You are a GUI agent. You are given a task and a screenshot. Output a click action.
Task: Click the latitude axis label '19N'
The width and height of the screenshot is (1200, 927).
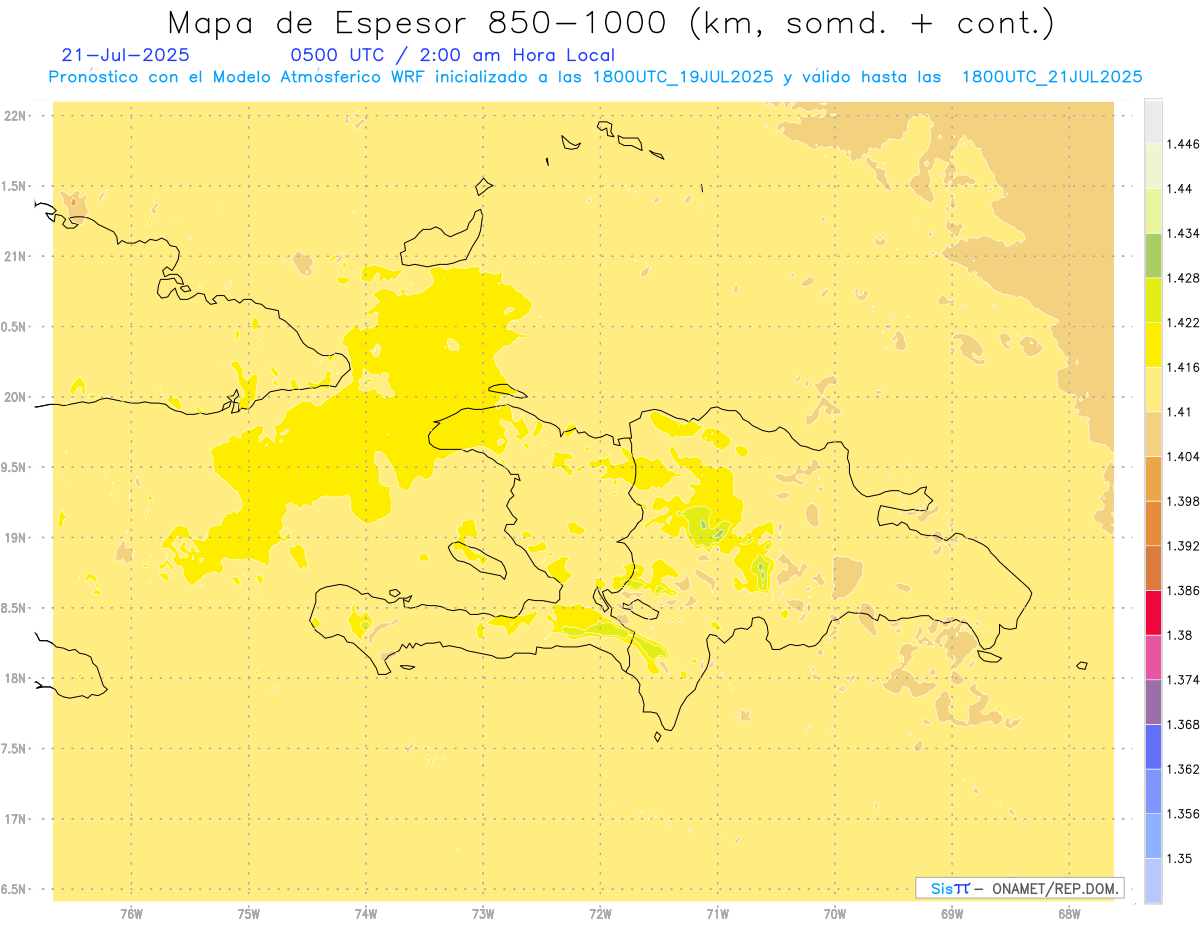15,538
